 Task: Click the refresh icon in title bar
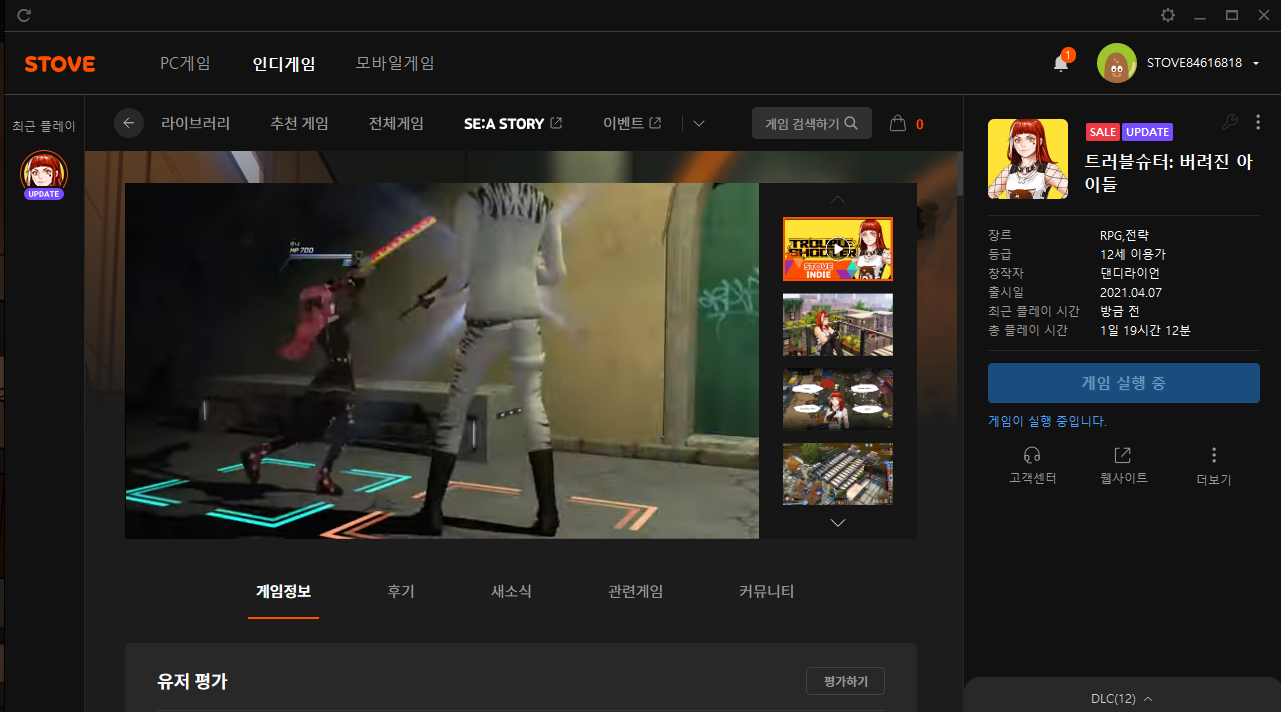(24, 15)
